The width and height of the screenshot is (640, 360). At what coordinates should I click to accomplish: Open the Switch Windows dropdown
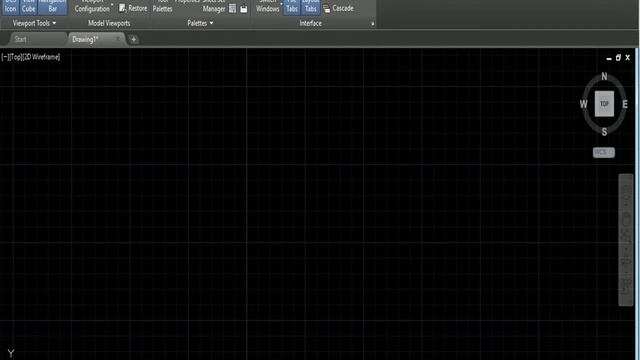(268, 7)
